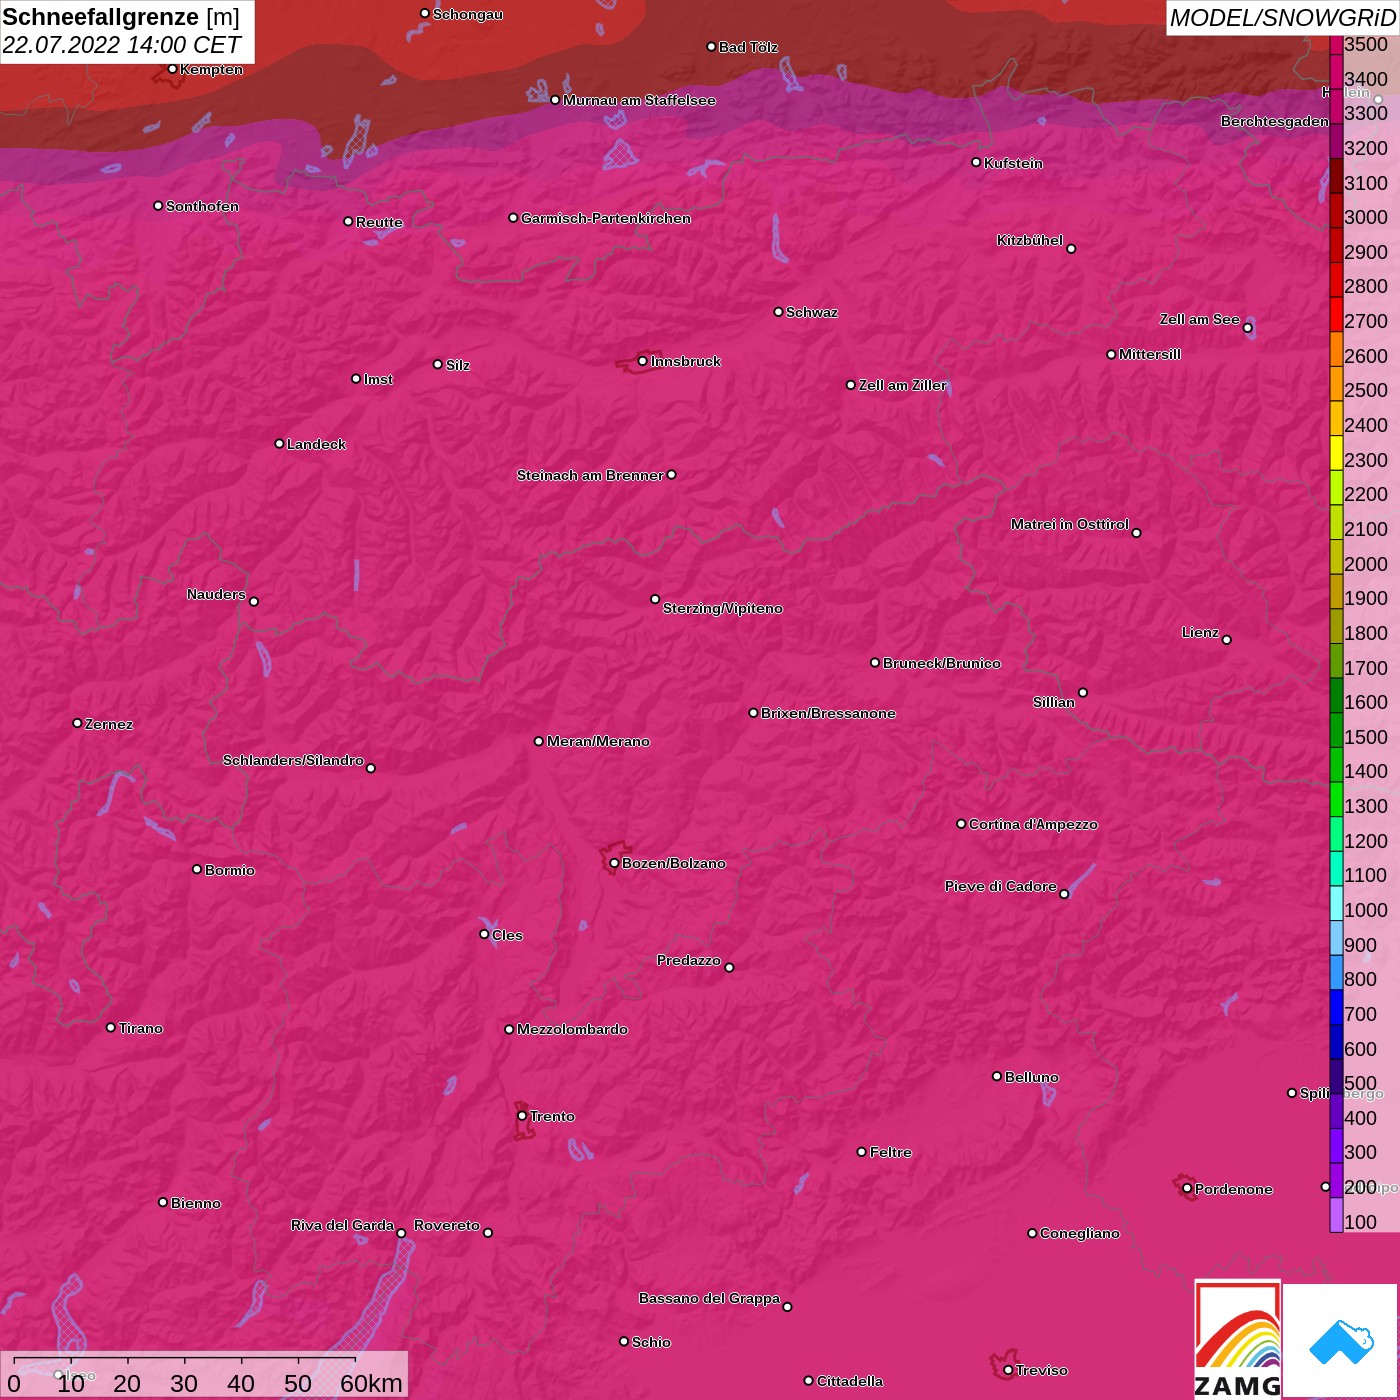Select the Cortina d'Ampezzo marker dot
Screen dimensions: 1400x1400
(x=961, y=824)
